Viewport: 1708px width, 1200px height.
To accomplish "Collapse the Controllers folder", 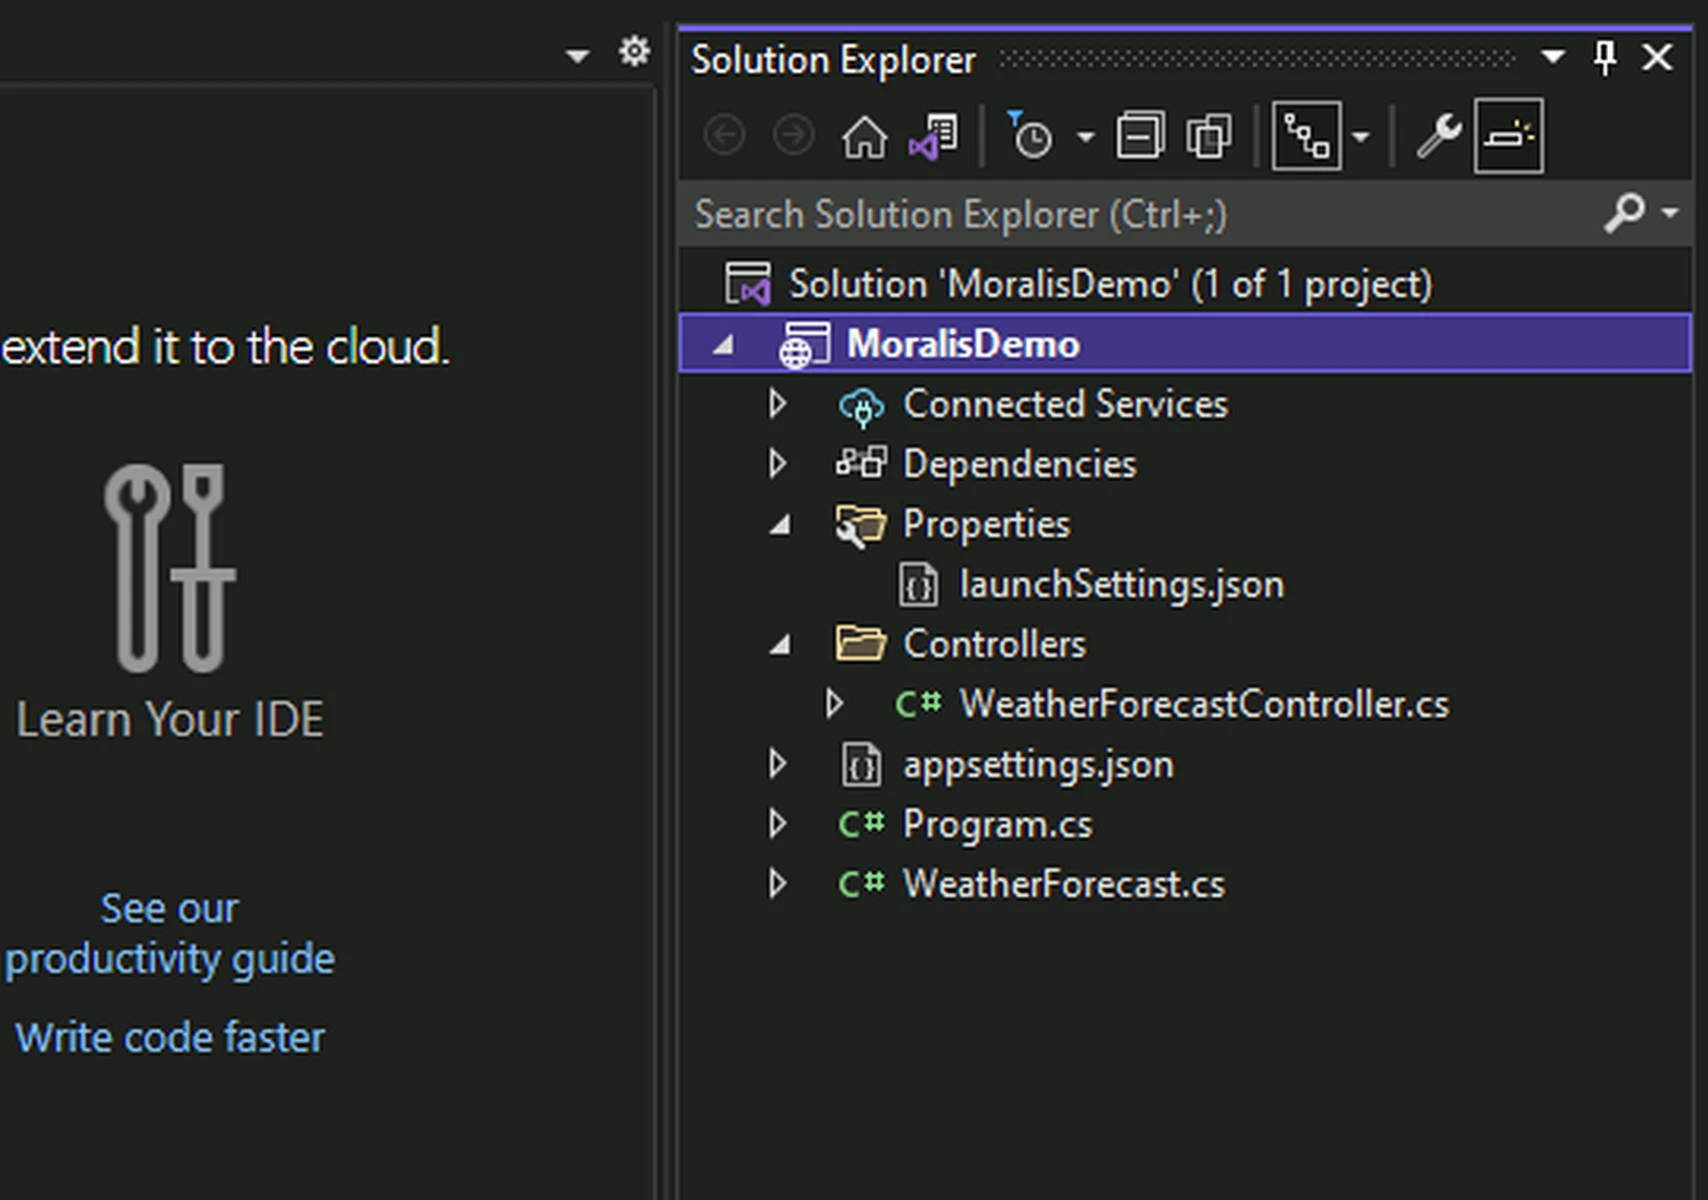I will pos(780,645).
